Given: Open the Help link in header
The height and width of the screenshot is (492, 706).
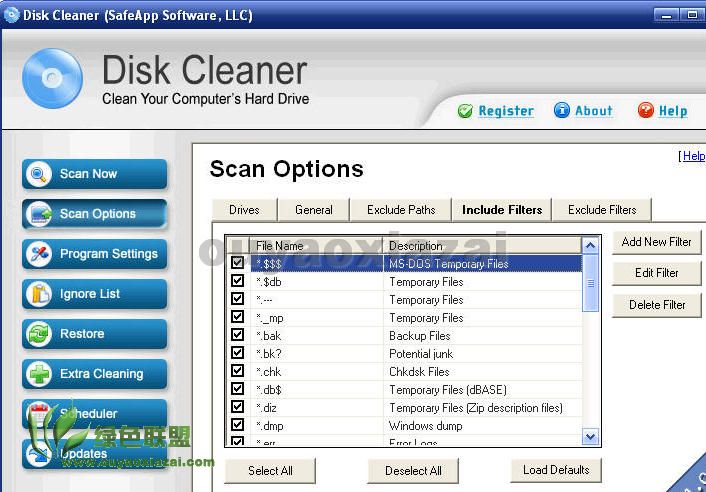Looking at the screenshot, I should pyautogui.click(x=673, y=111).
